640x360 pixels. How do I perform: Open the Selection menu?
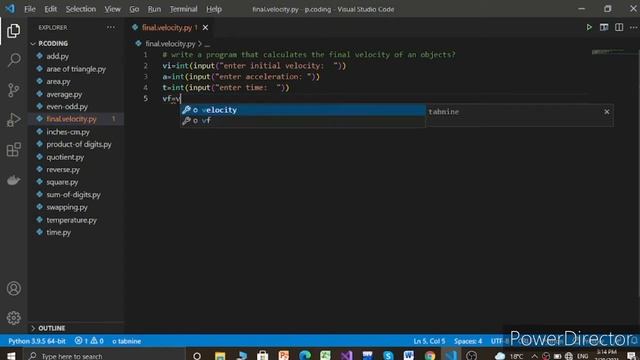click(x=80, y=9)
